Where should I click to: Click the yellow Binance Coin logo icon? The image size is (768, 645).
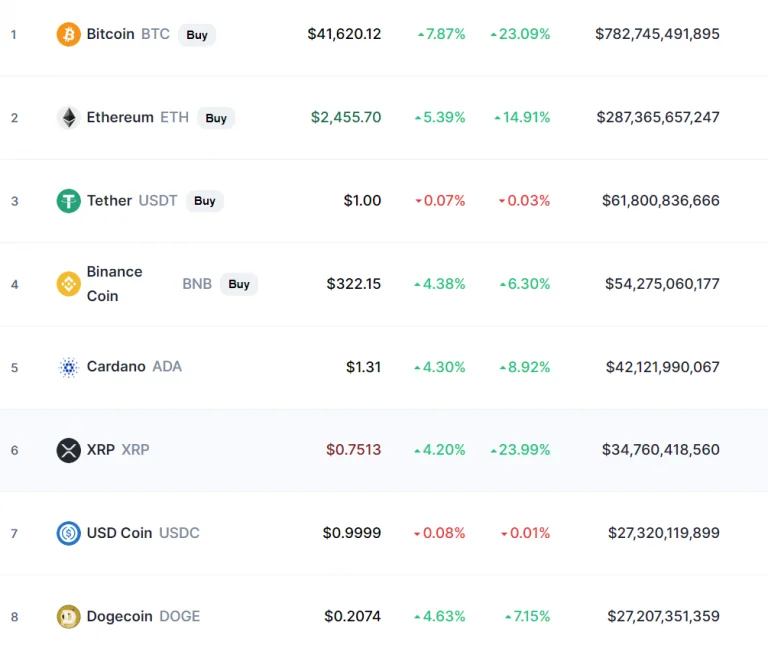(x=69, y=284)
